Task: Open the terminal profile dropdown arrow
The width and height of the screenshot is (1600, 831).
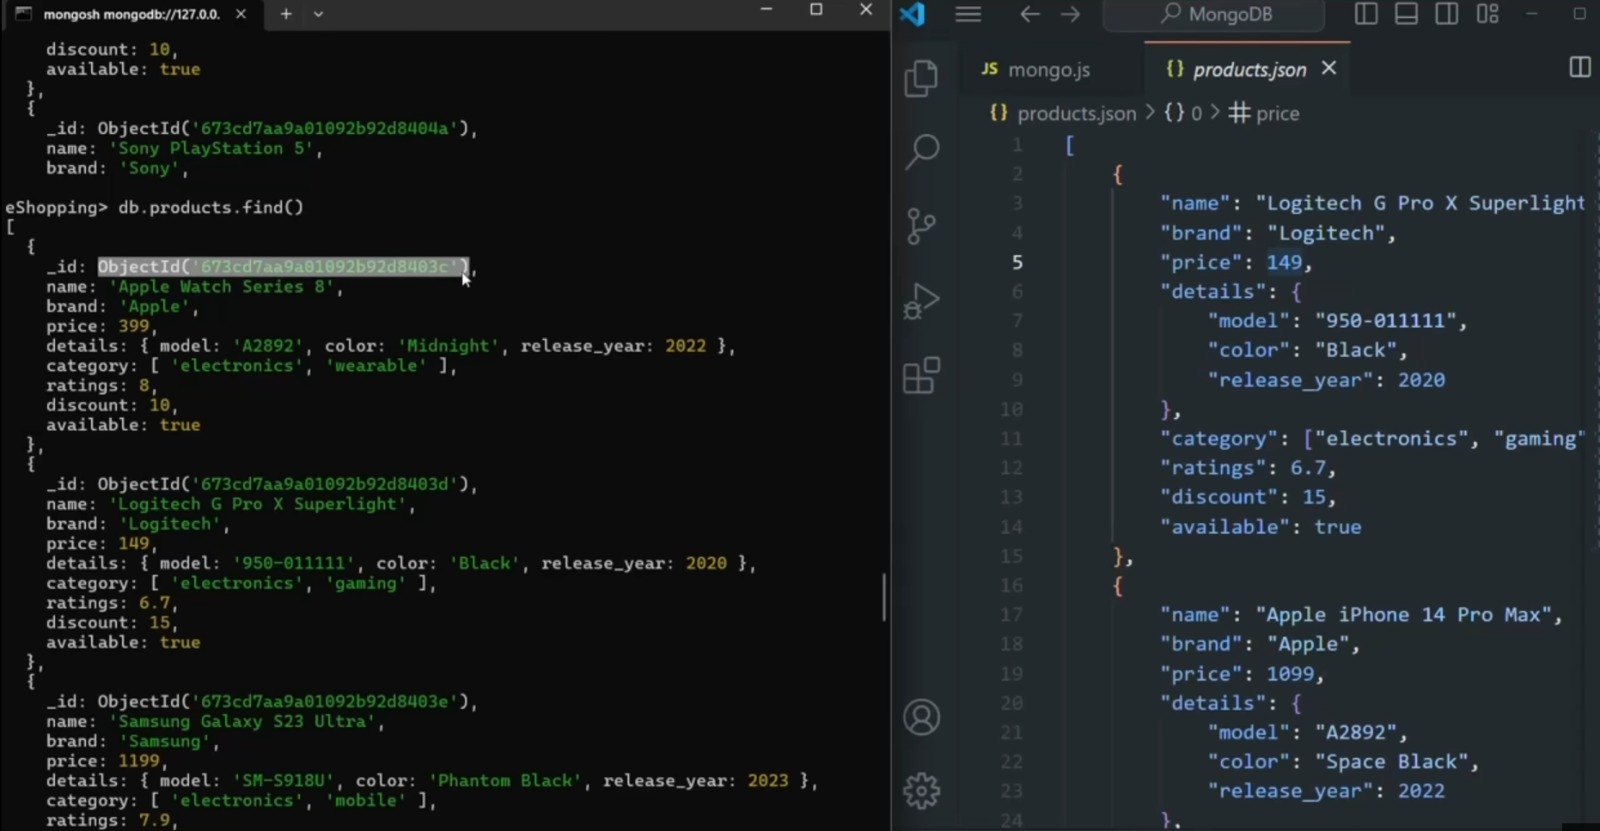Action: (318, 14)
